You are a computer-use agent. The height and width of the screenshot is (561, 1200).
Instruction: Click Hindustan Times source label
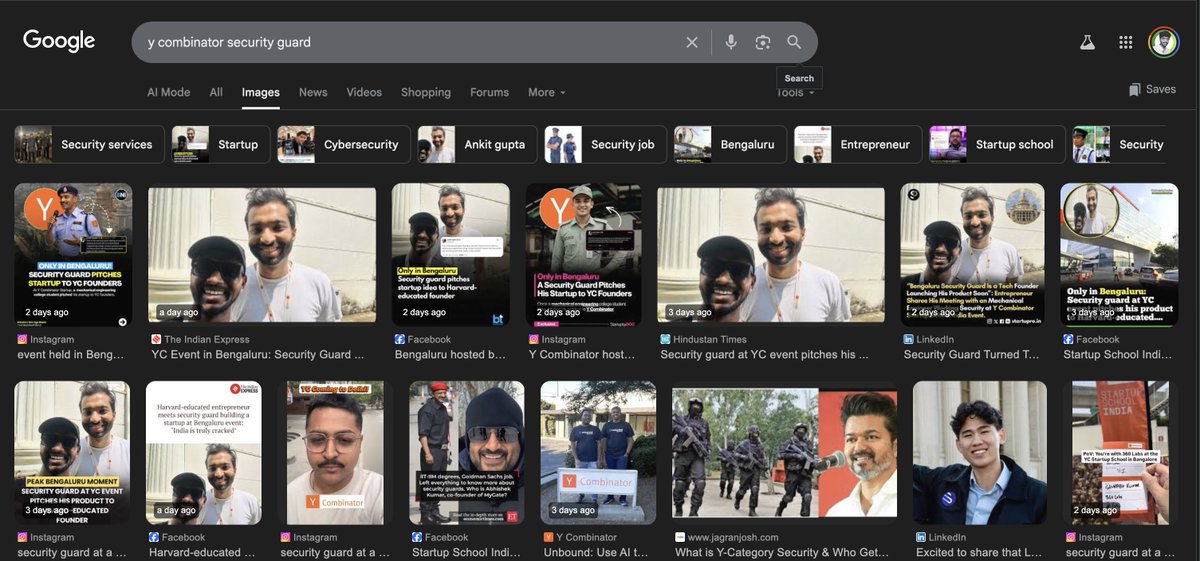pos(712,339)
